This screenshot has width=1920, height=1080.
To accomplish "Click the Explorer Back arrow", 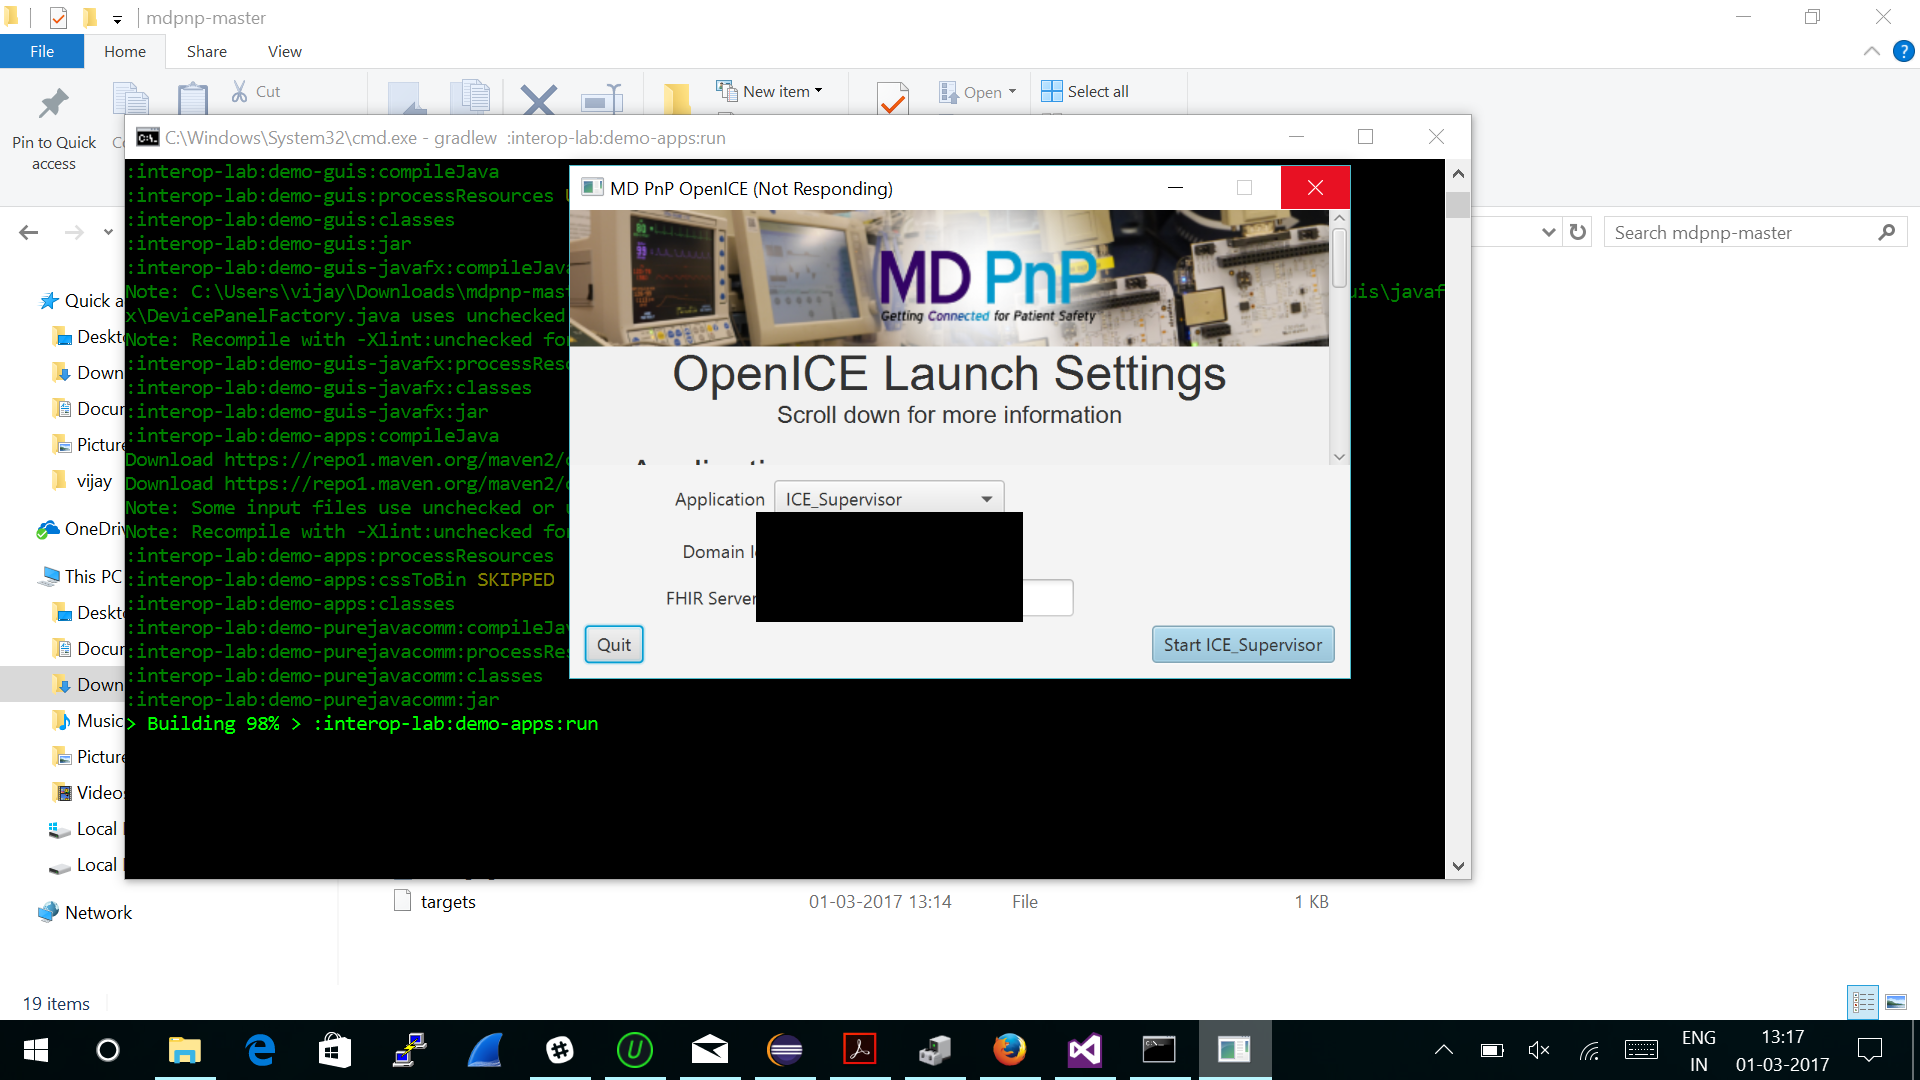I will pos(29,232).
